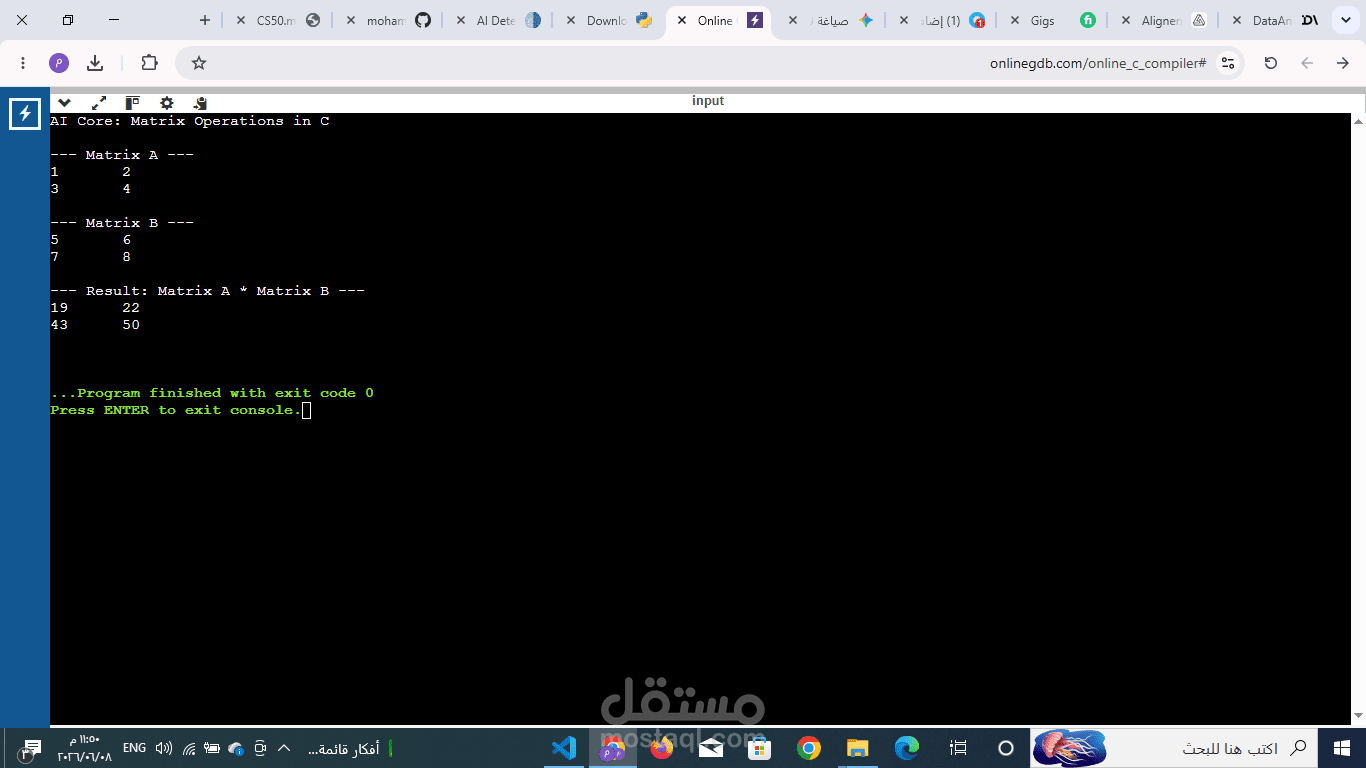Click the 'AI Core: Matrix Operations in C' title
Image resolution: width=1366 pixels, height=768 pixels.
[x=190, y=121]
